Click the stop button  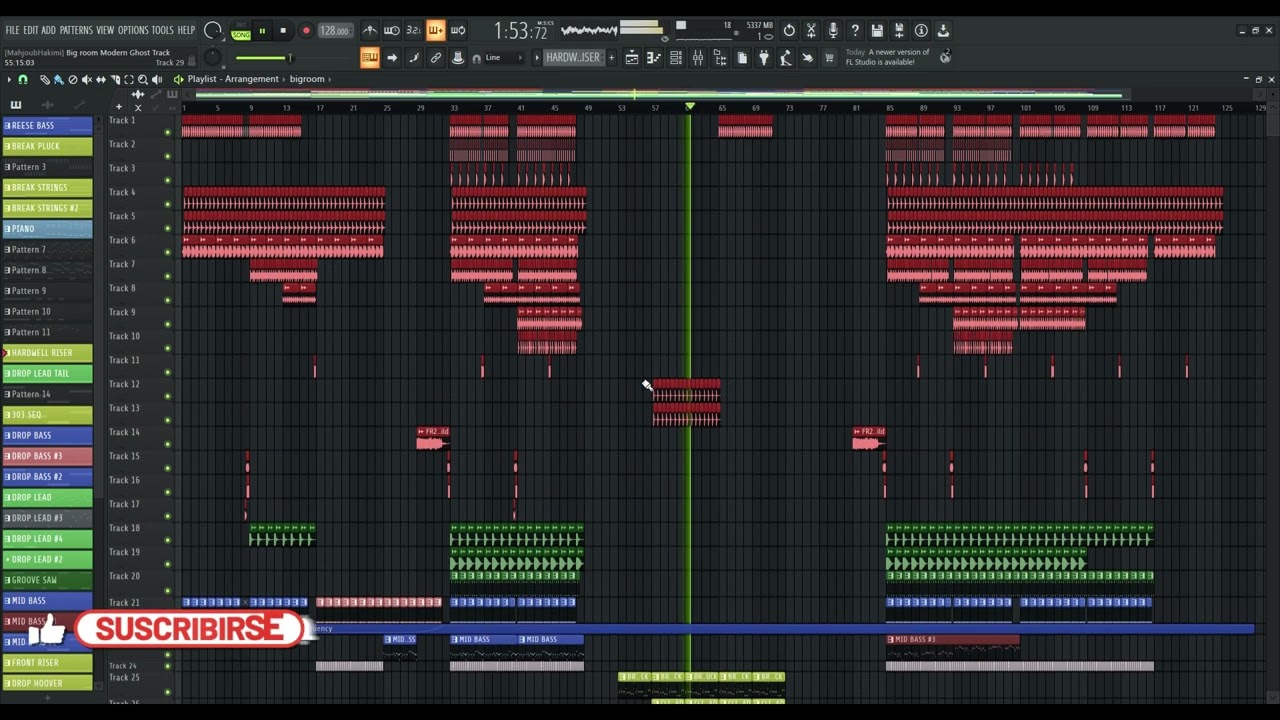[283, 31]
